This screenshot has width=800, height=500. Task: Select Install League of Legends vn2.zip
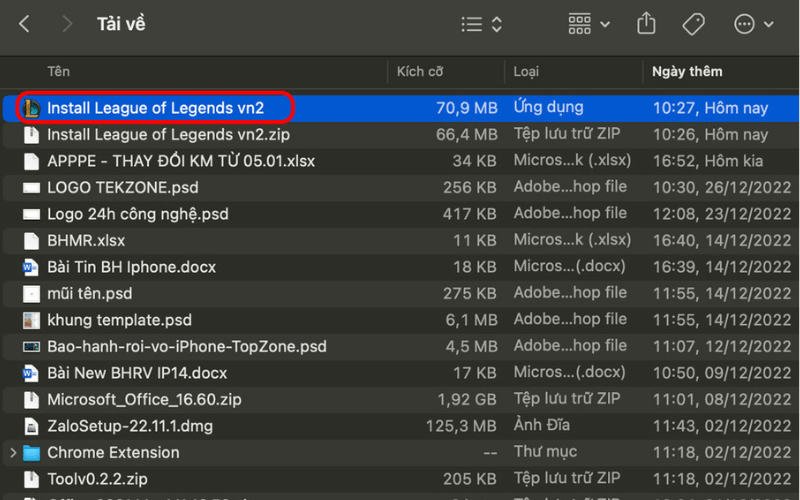[168, 135]
